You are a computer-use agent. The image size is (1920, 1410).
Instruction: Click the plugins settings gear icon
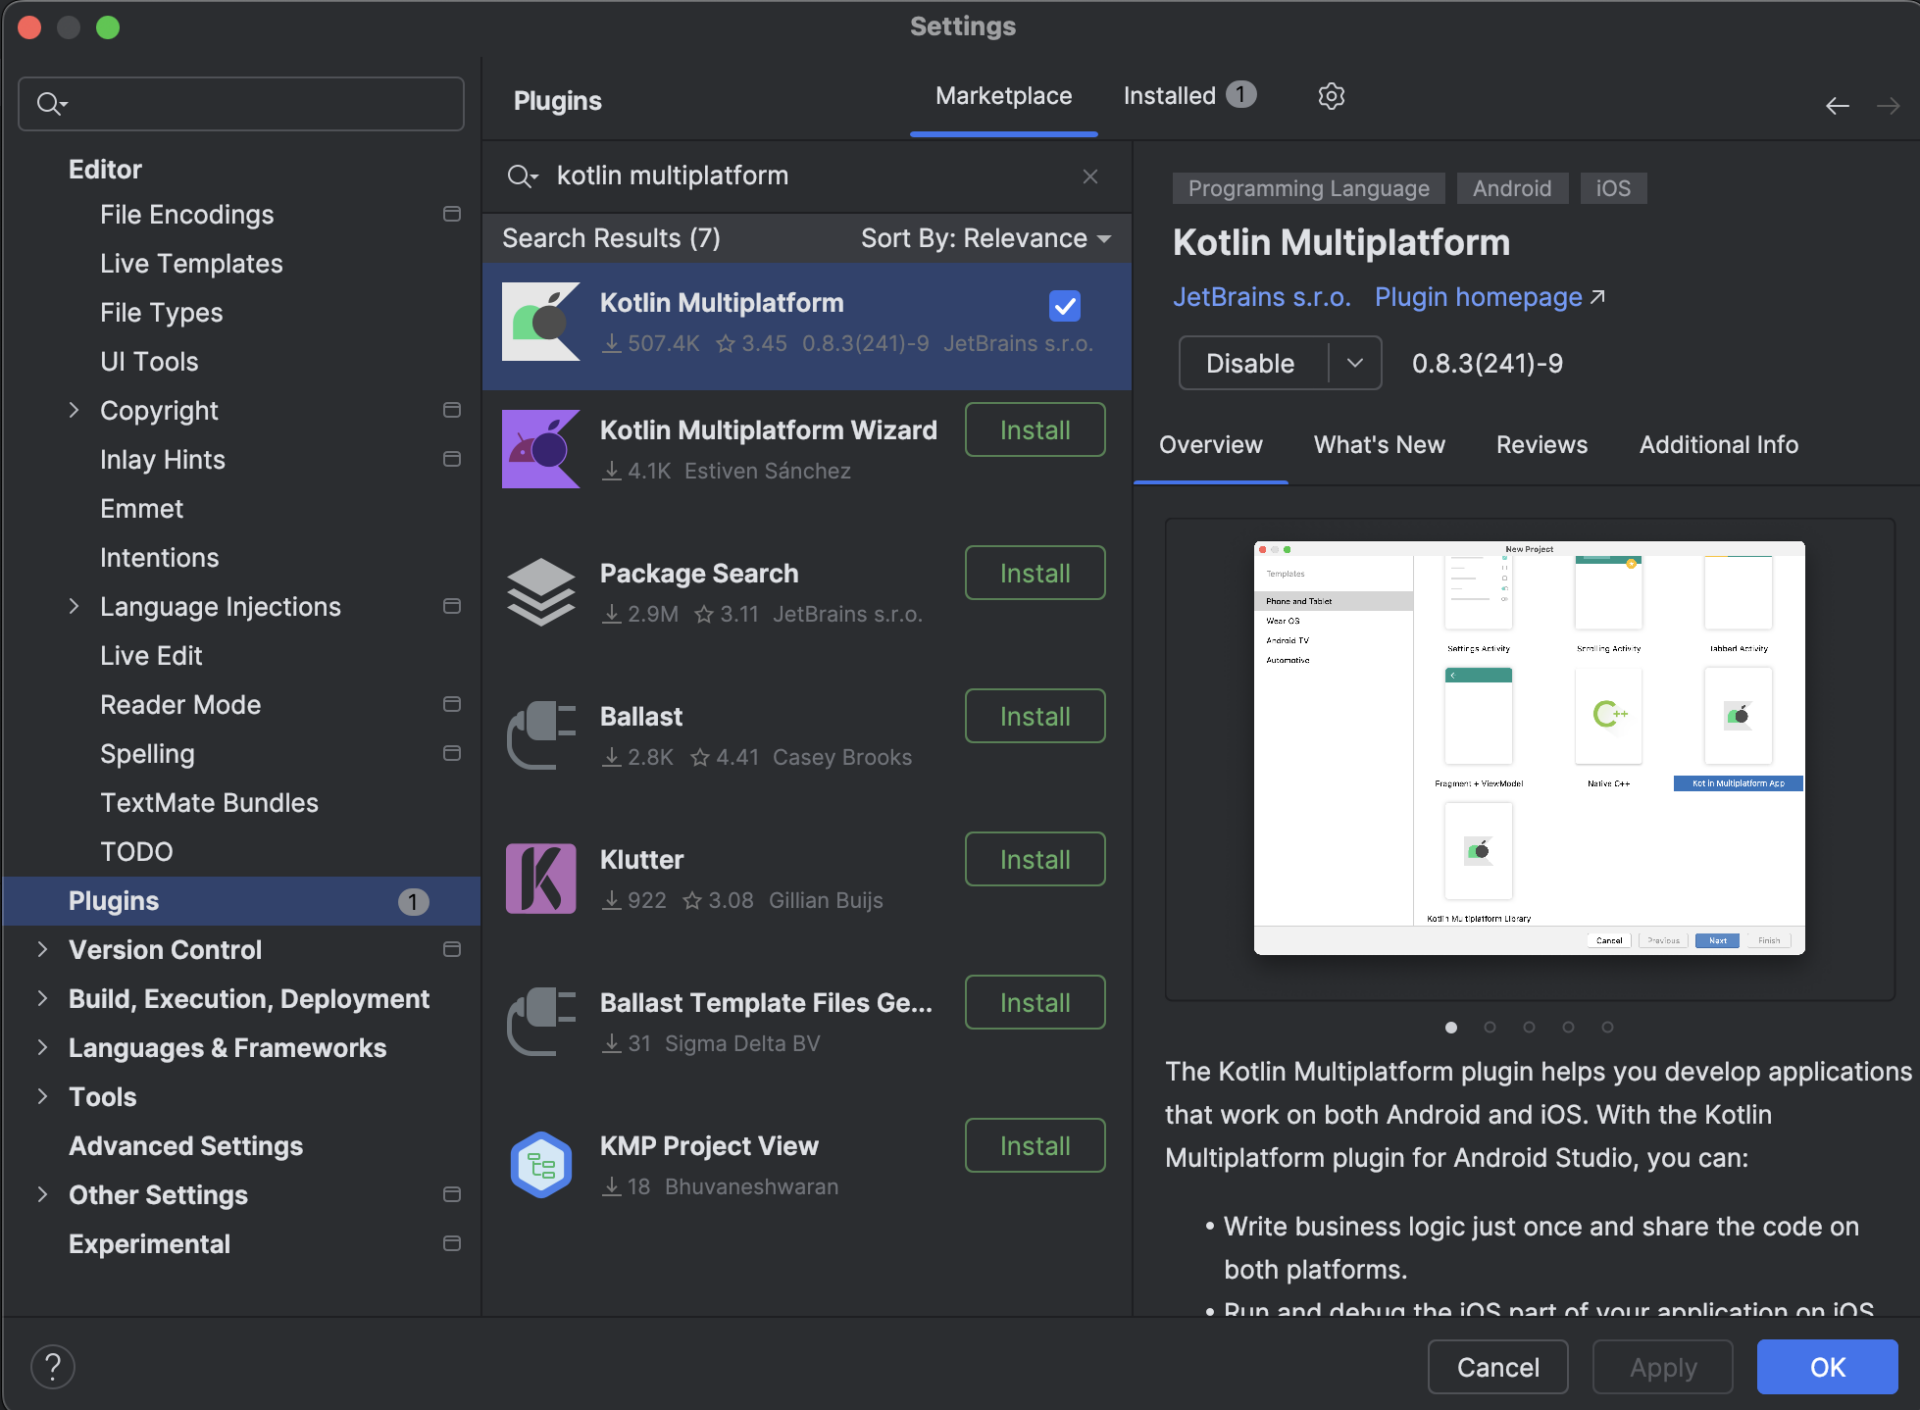(1330, 96)
